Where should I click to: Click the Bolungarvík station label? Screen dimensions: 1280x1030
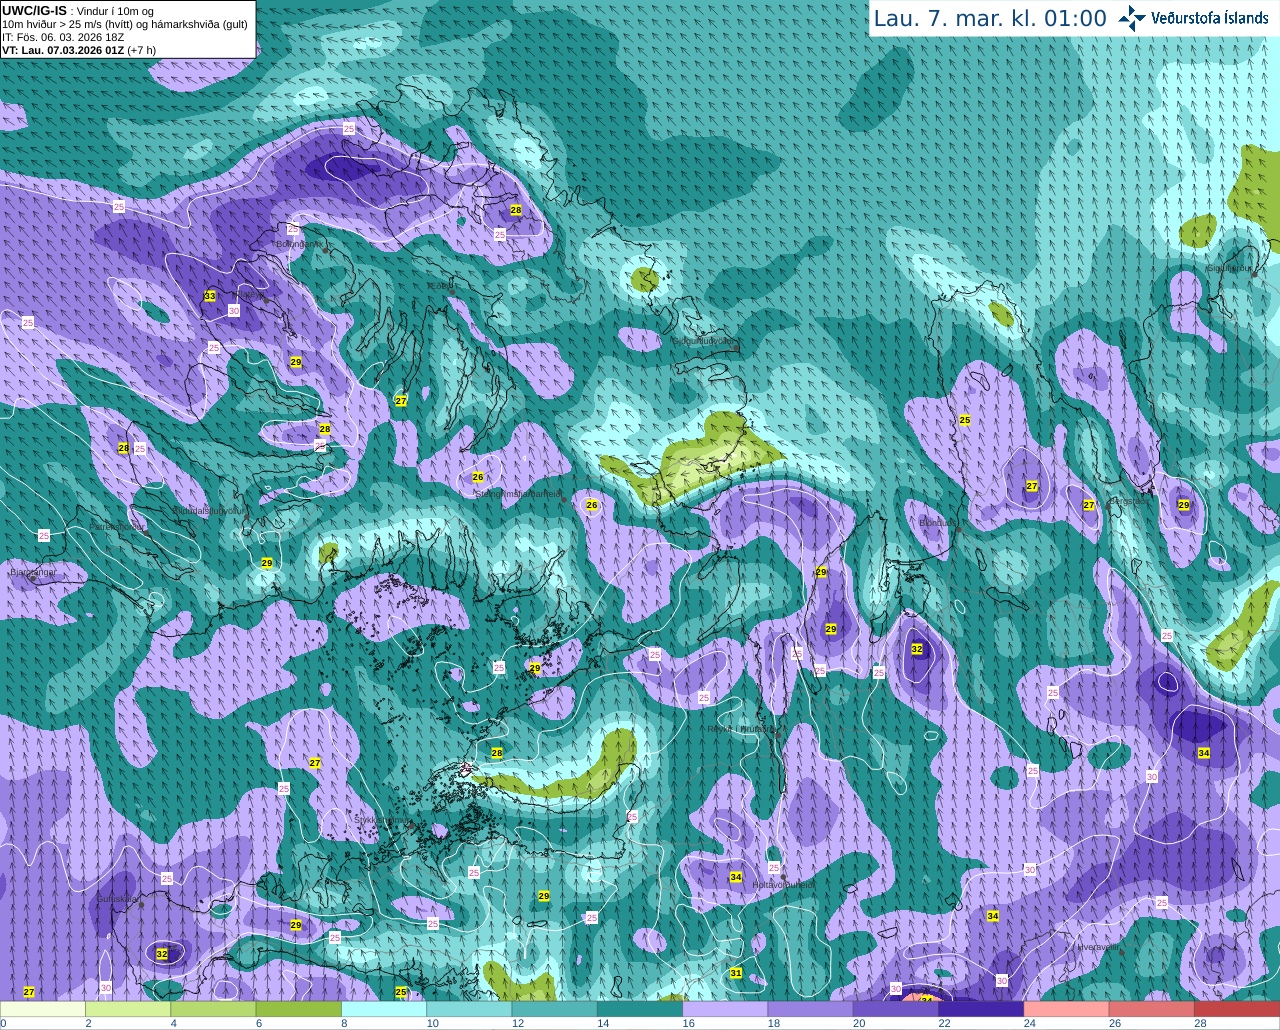coord(298,244)
